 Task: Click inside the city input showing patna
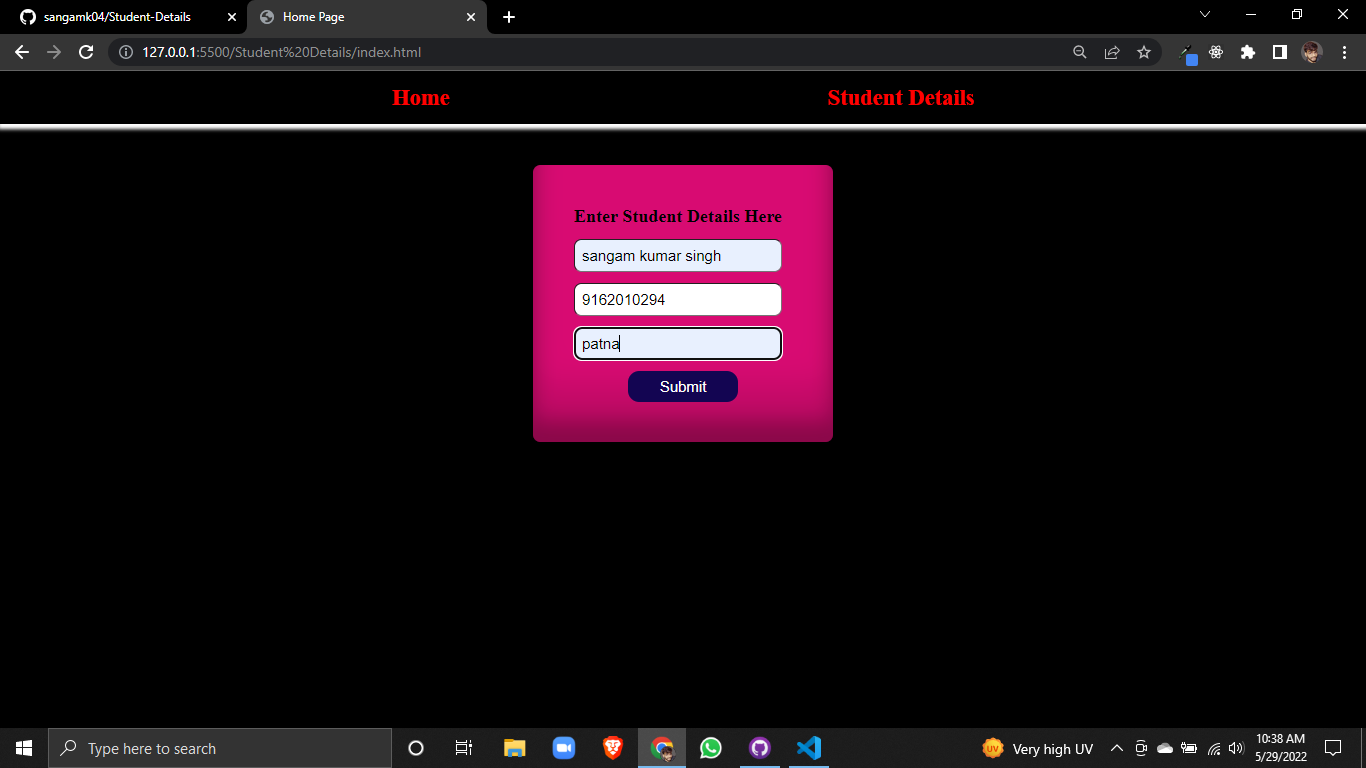click(678, 343)
